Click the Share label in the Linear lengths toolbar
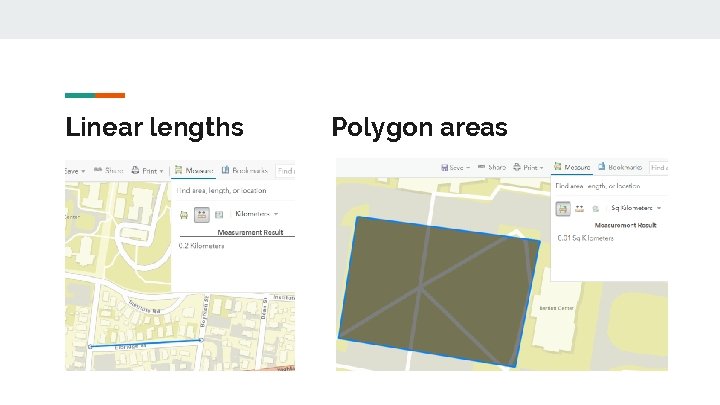This screenshot has height=405, width=720. tap(114, 171)
